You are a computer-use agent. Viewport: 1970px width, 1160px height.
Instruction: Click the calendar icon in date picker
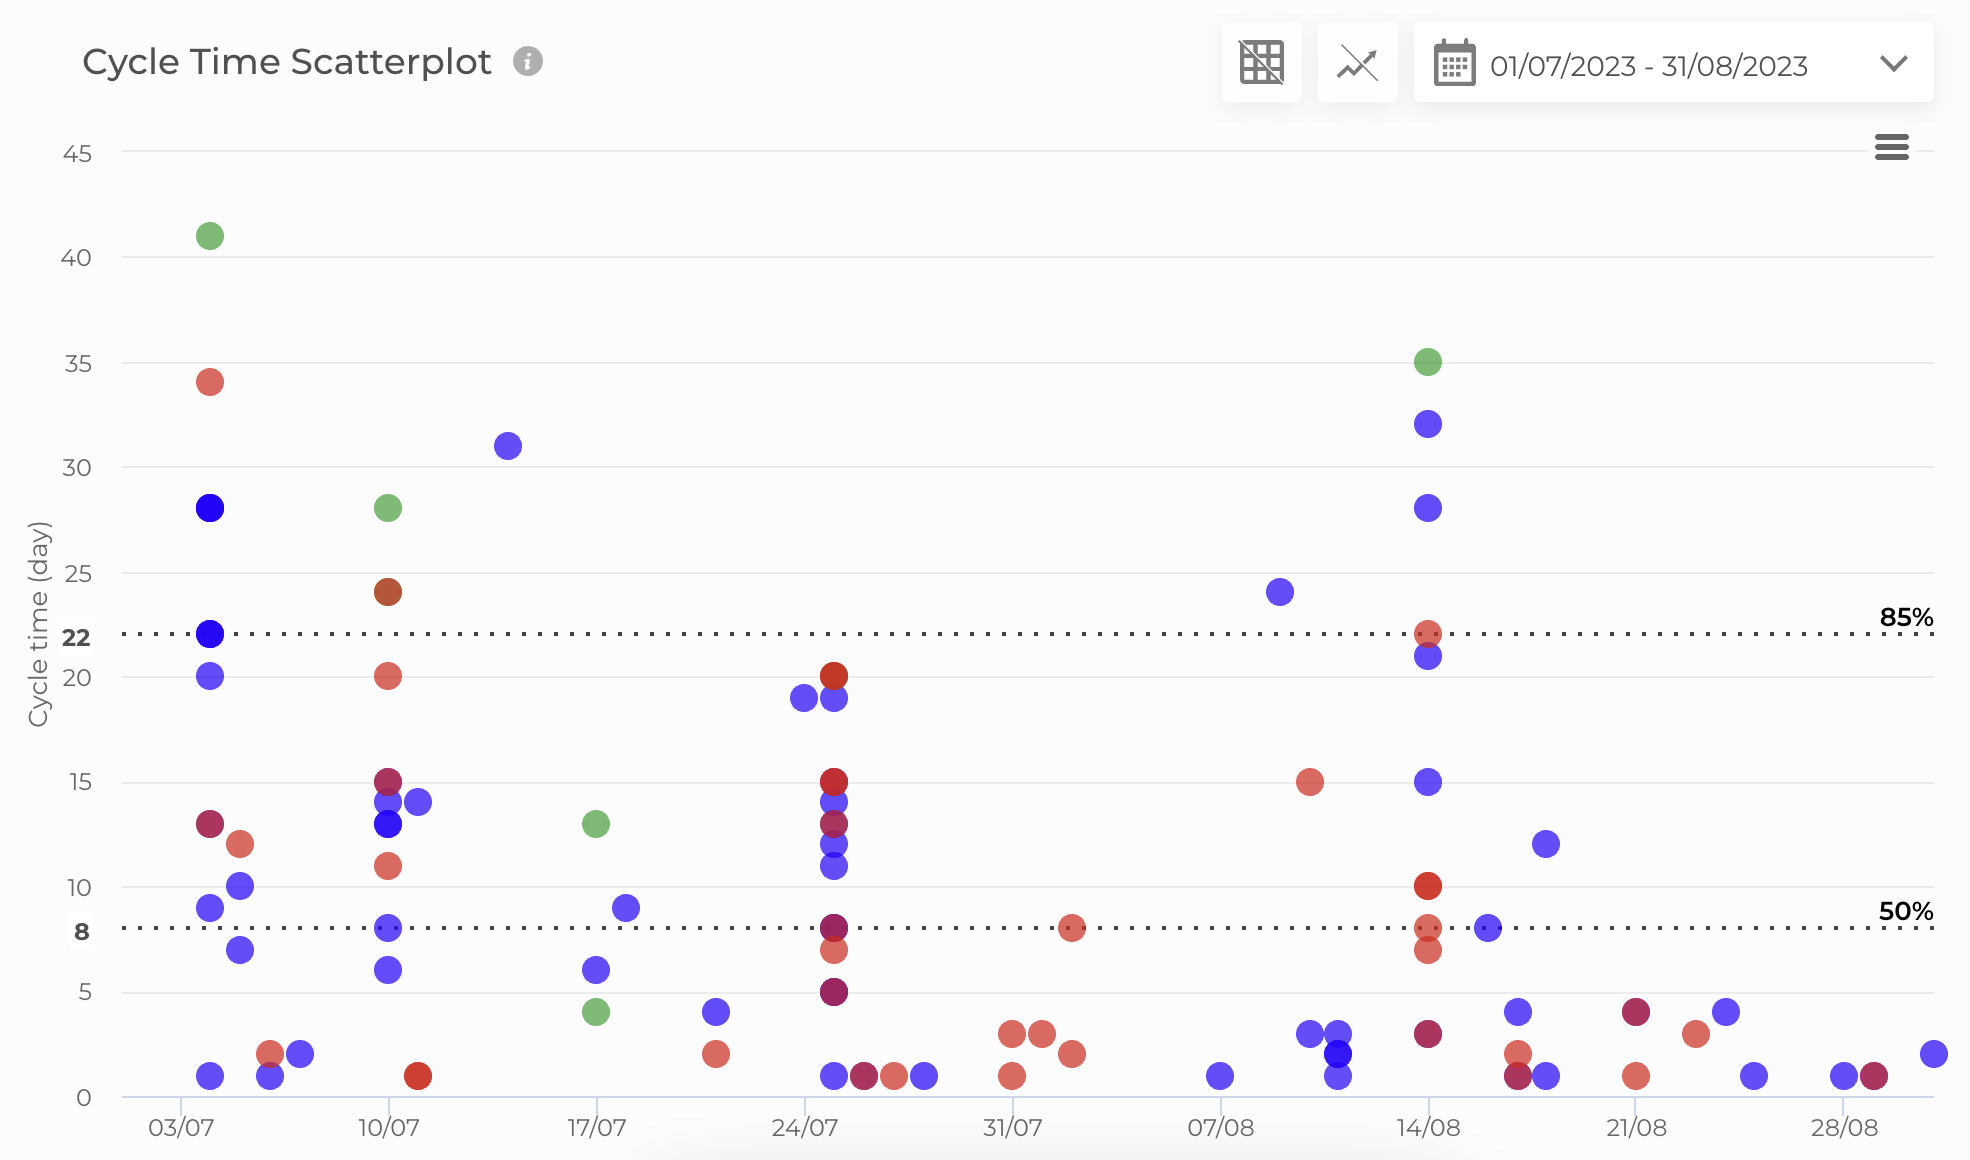pyautogui.click(x=1453, y=63)
